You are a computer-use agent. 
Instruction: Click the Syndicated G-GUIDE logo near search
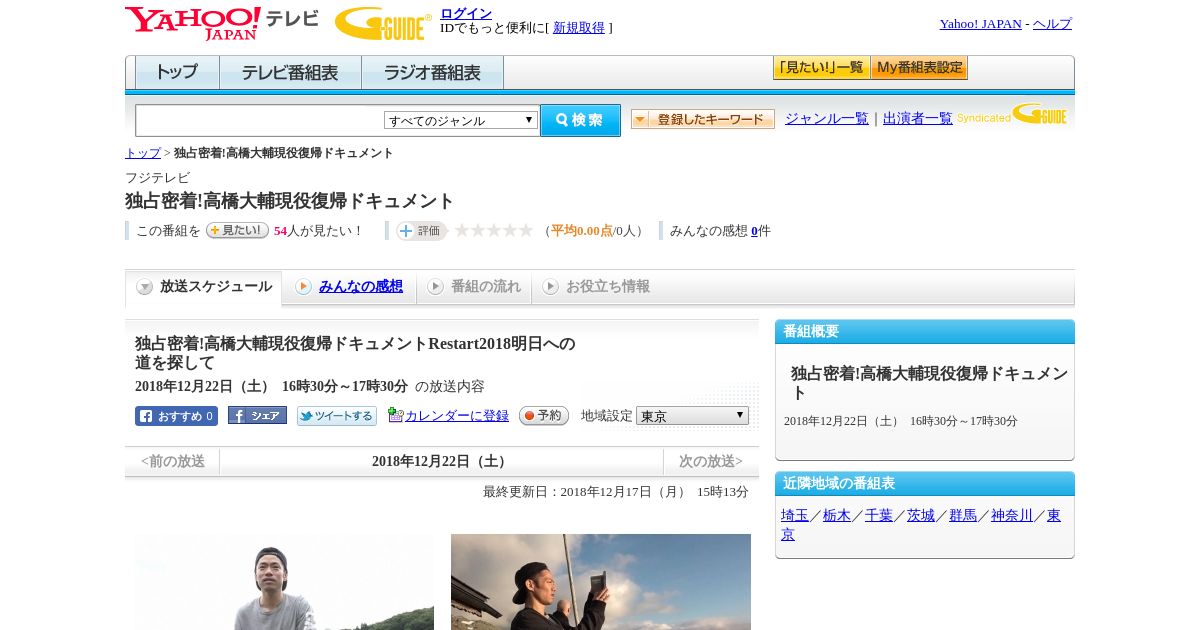[1011, 114]
